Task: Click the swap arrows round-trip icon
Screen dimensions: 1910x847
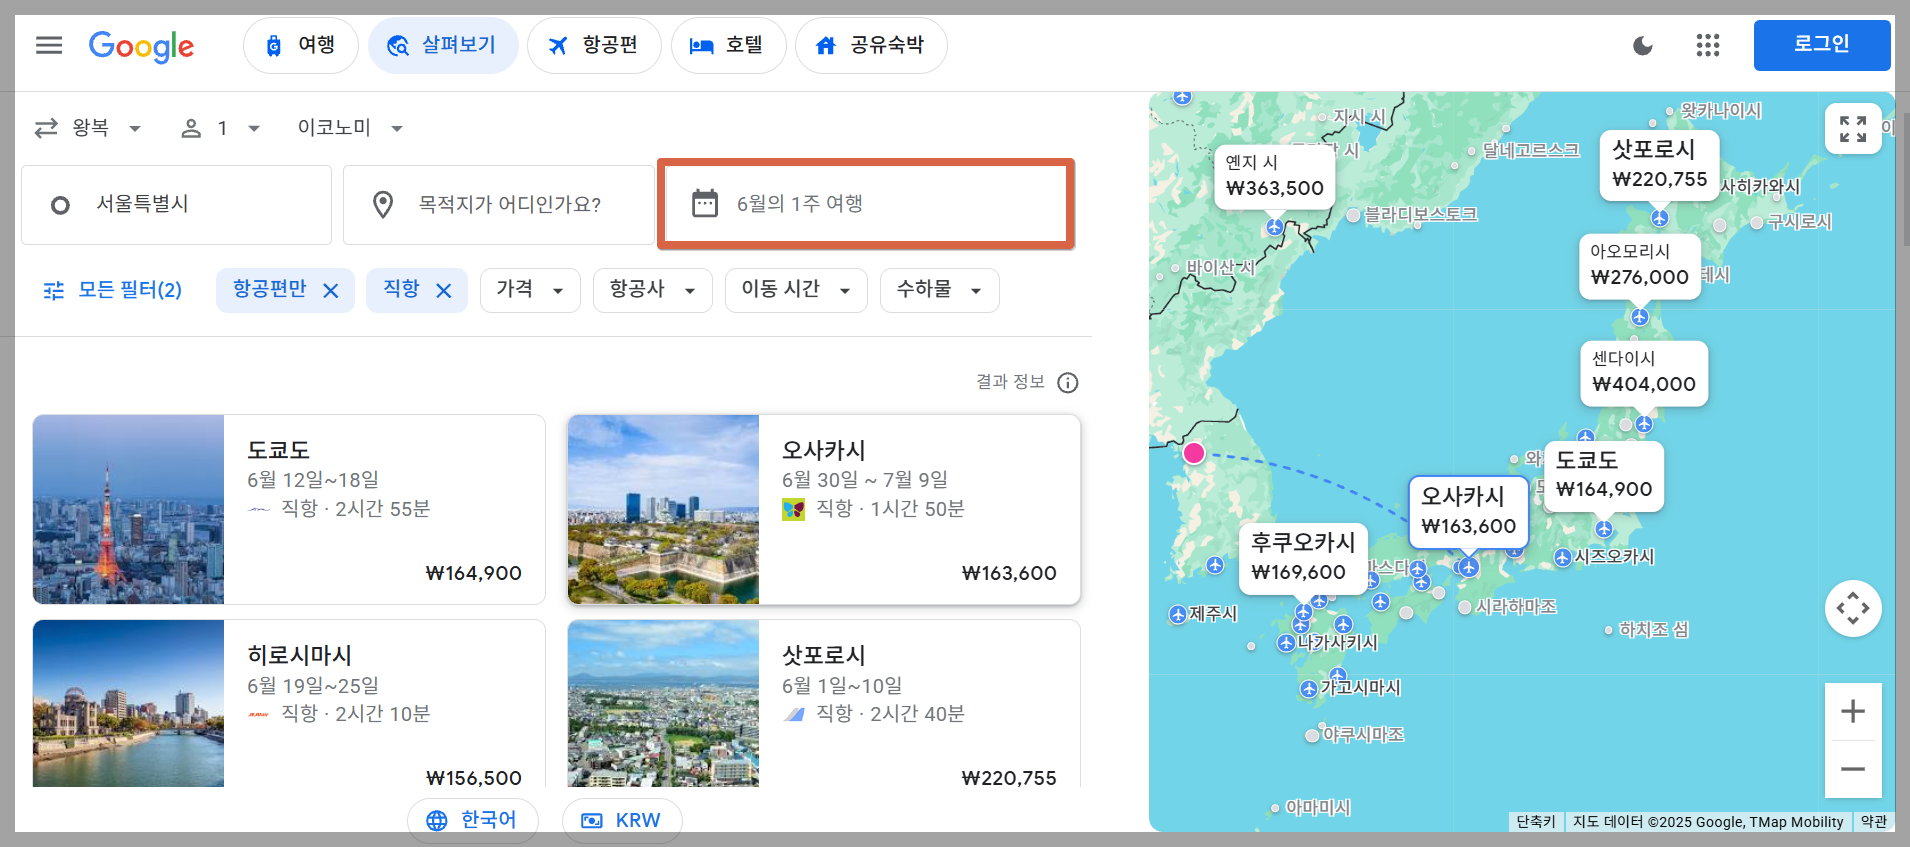Action: point(46,128)
